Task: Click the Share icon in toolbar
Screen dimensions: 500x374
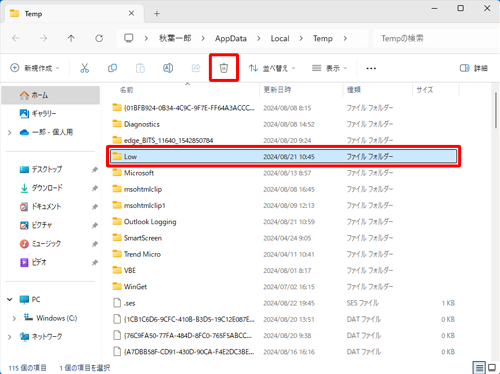Action: click(x=196, y=68)
